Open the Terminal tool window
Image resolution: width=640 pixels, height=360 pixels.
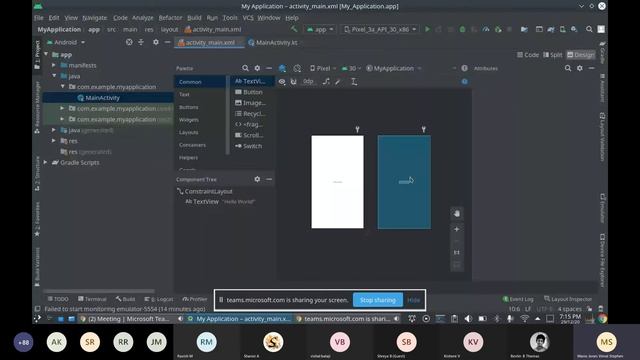click(92, 299)
